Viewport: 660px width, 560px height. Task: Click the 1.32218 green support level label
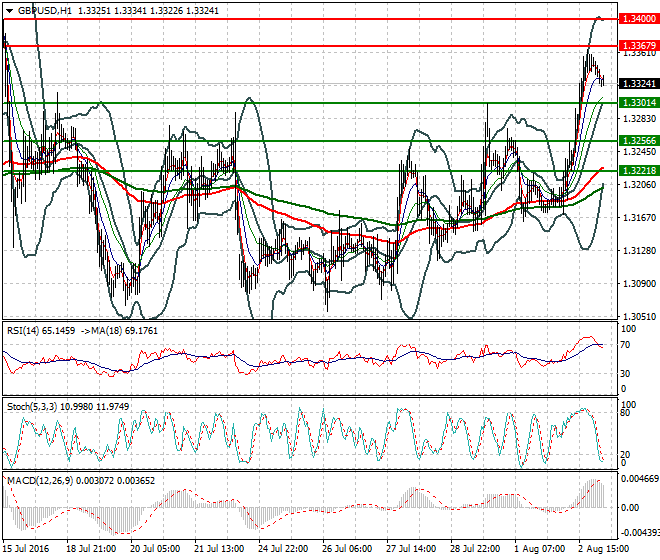pos(639,171)
